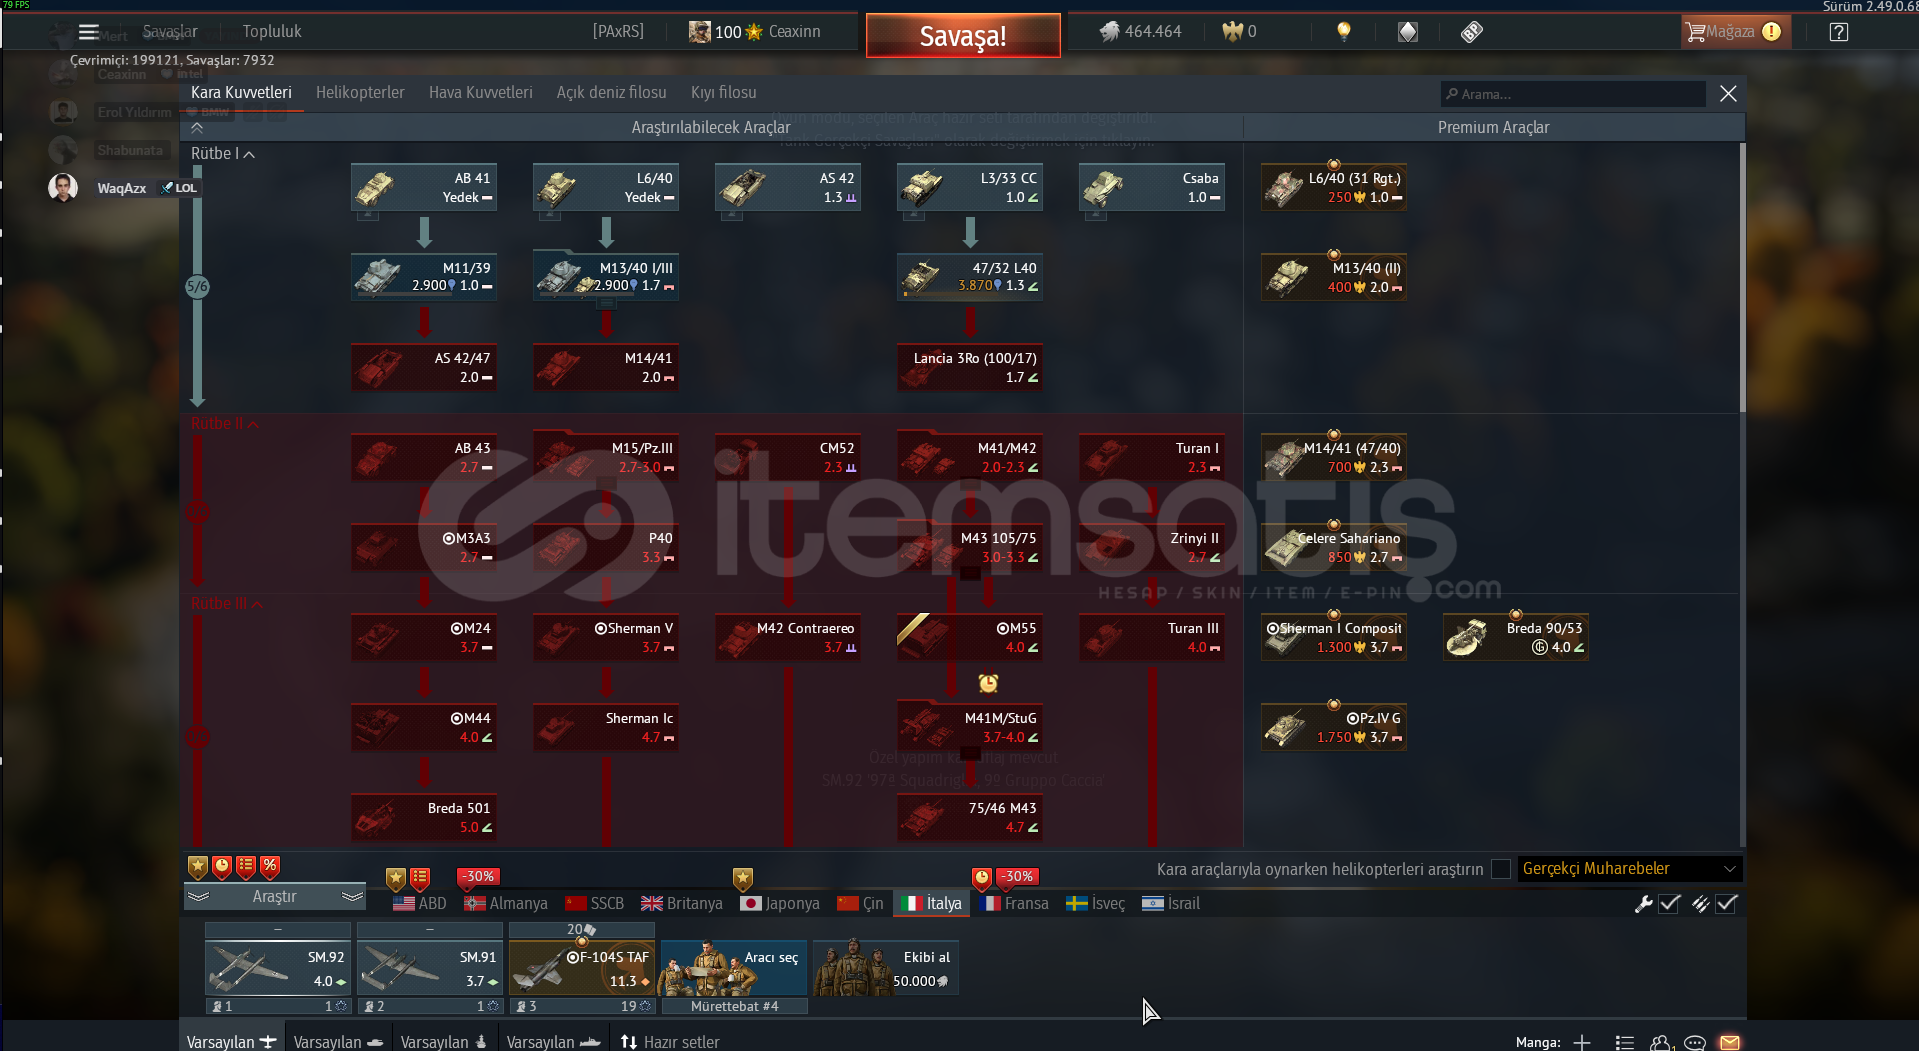
Task: Click the Ceaxinn profile avatar icon
Action: 699,32
